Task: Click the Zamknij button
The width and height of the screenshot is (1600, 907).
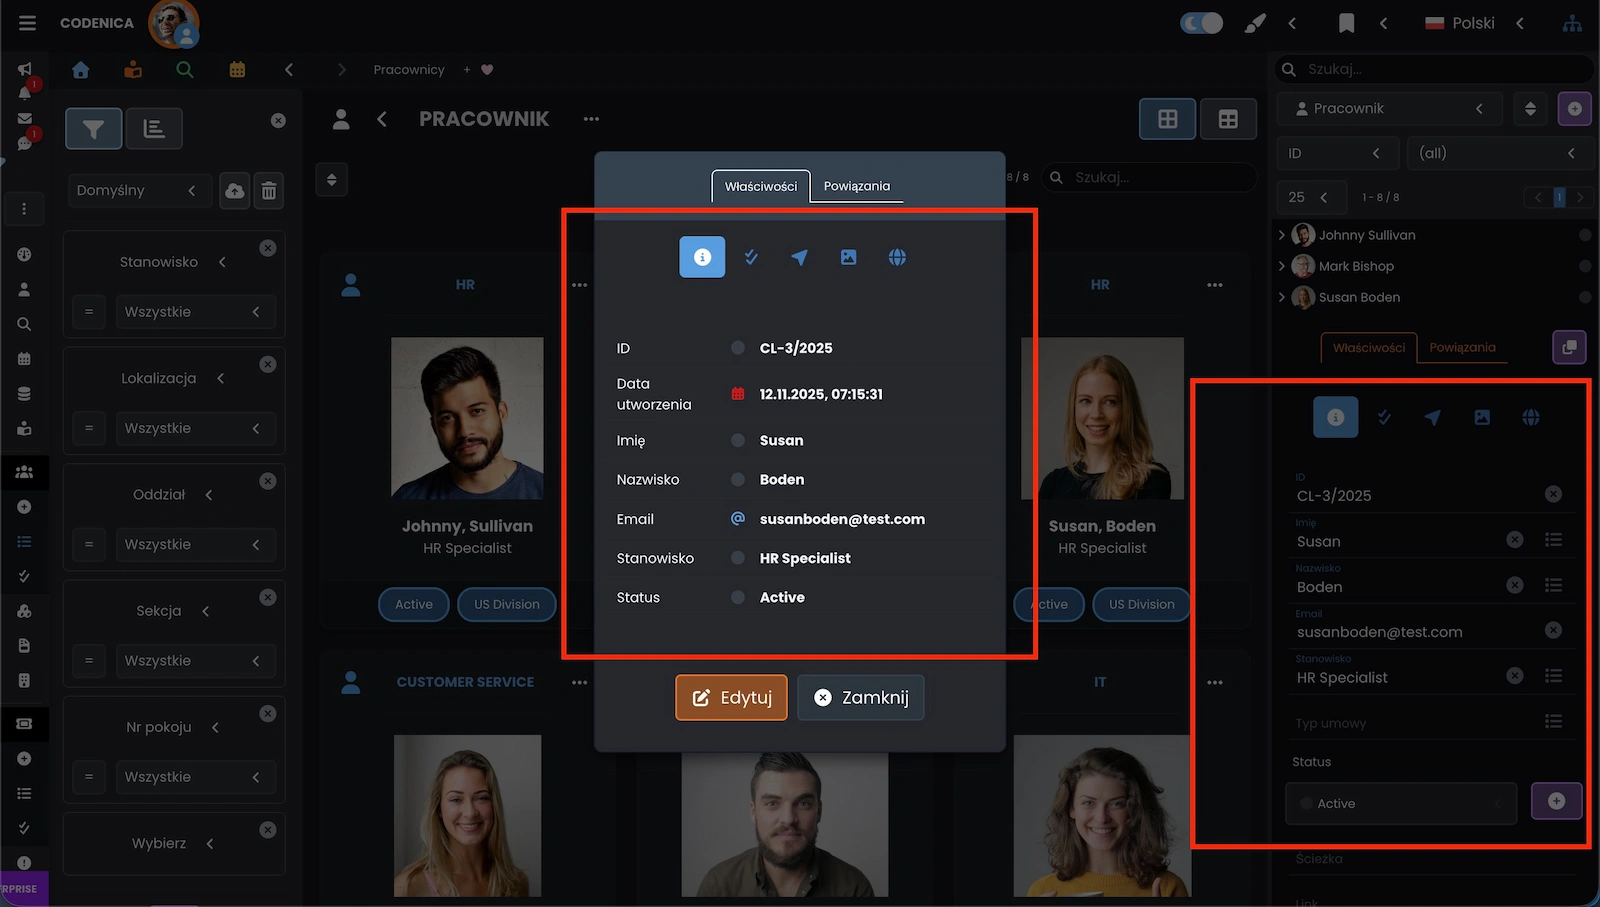Action: 860,697
